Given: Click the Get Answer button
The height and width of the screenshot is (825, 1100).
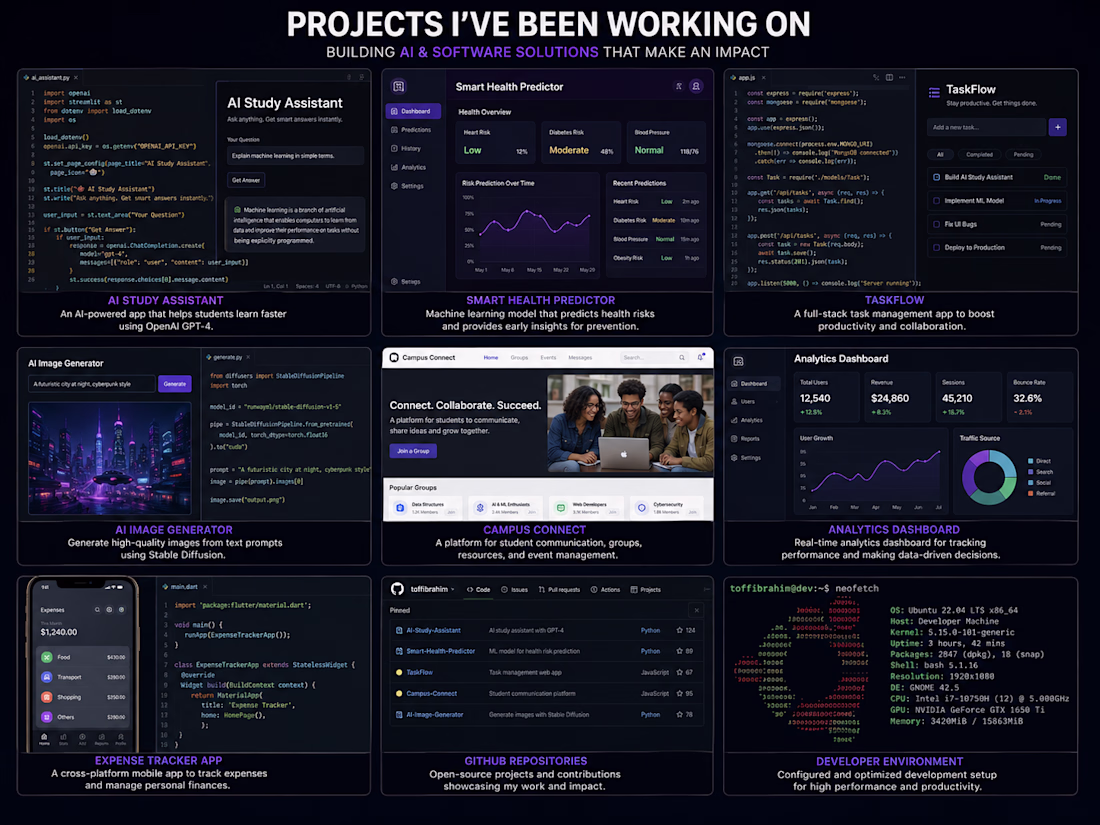Looking at the screenshot, I should 246,180.
